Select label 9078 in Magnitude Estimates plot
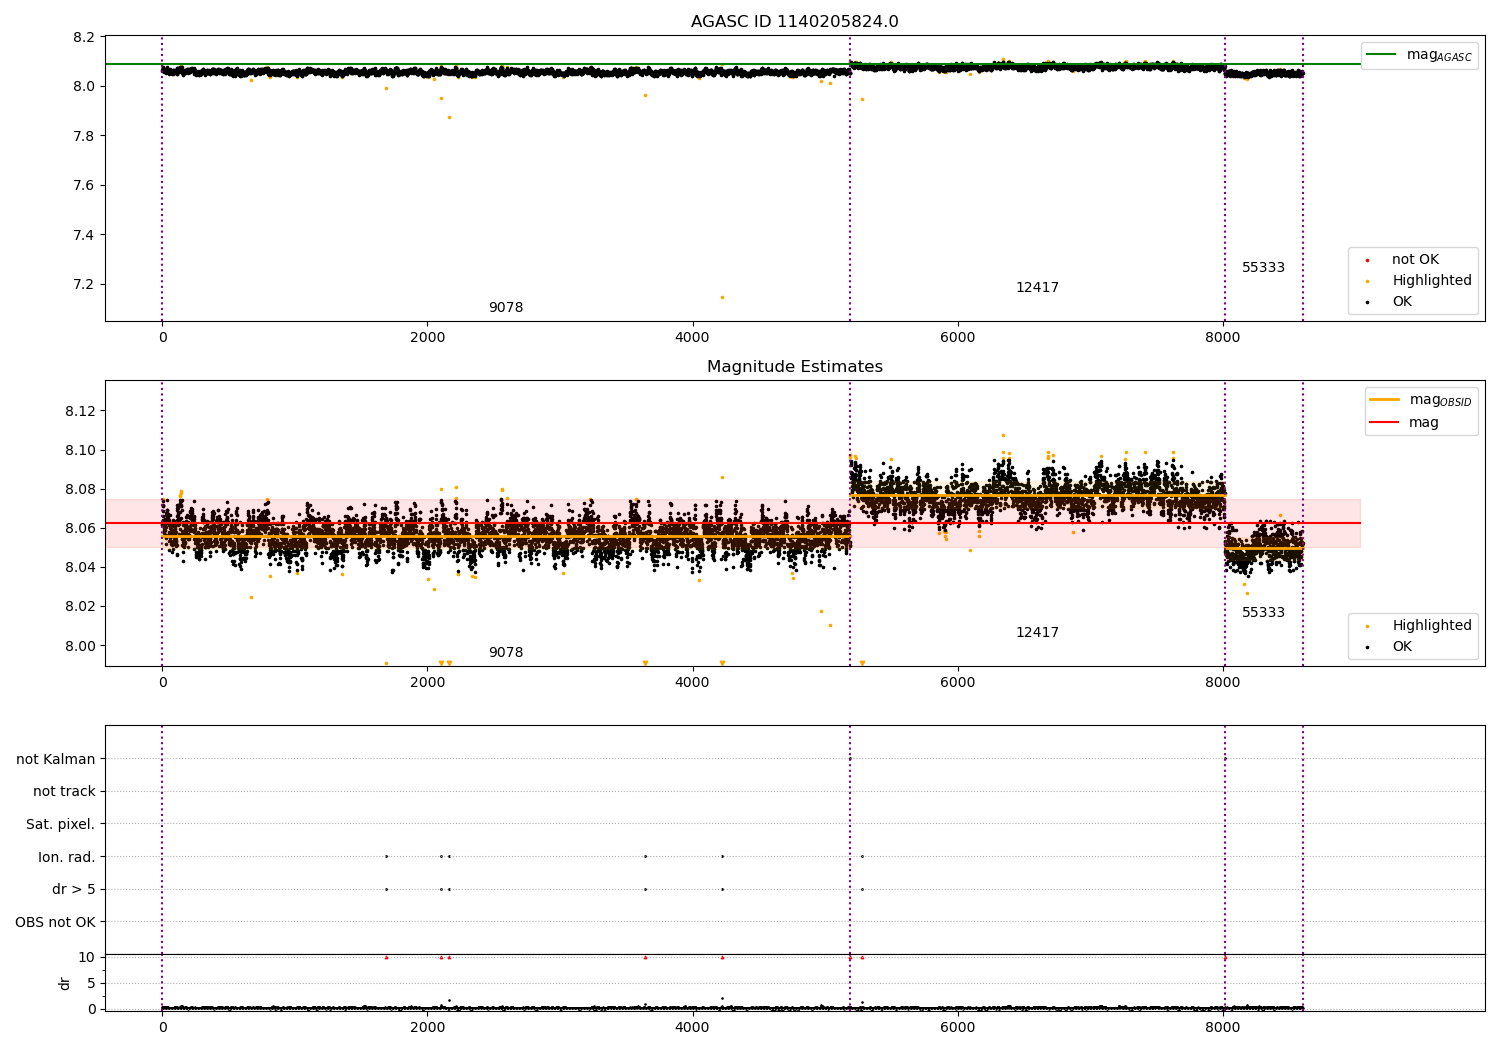Viewport: 1500px width, 1050px height. [x=506, y=653]
